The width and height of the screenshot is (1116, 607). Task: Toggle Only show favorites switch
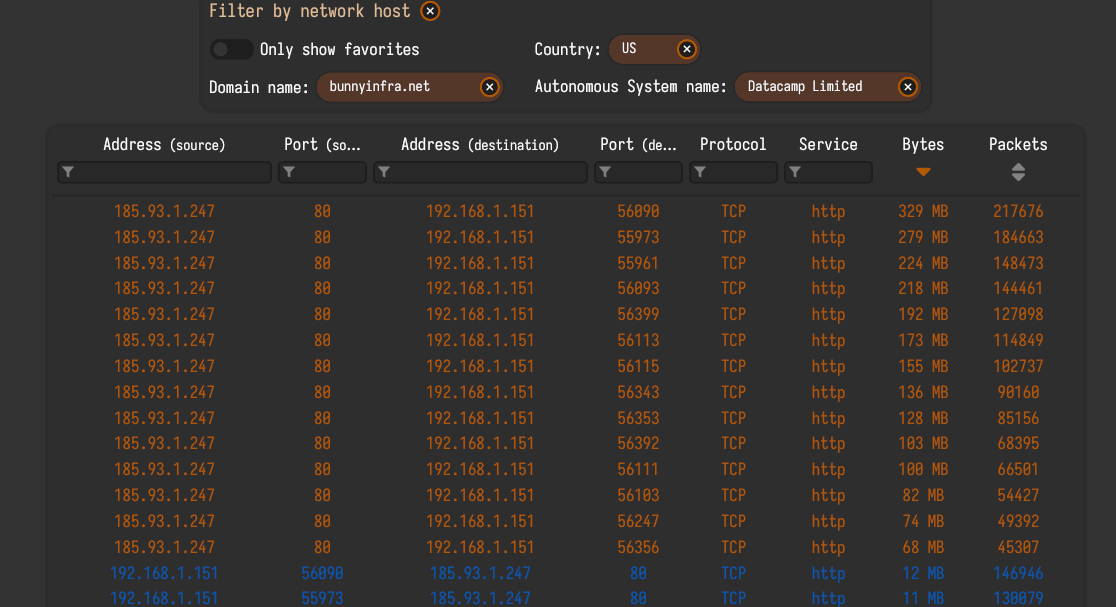coord(231,49)
